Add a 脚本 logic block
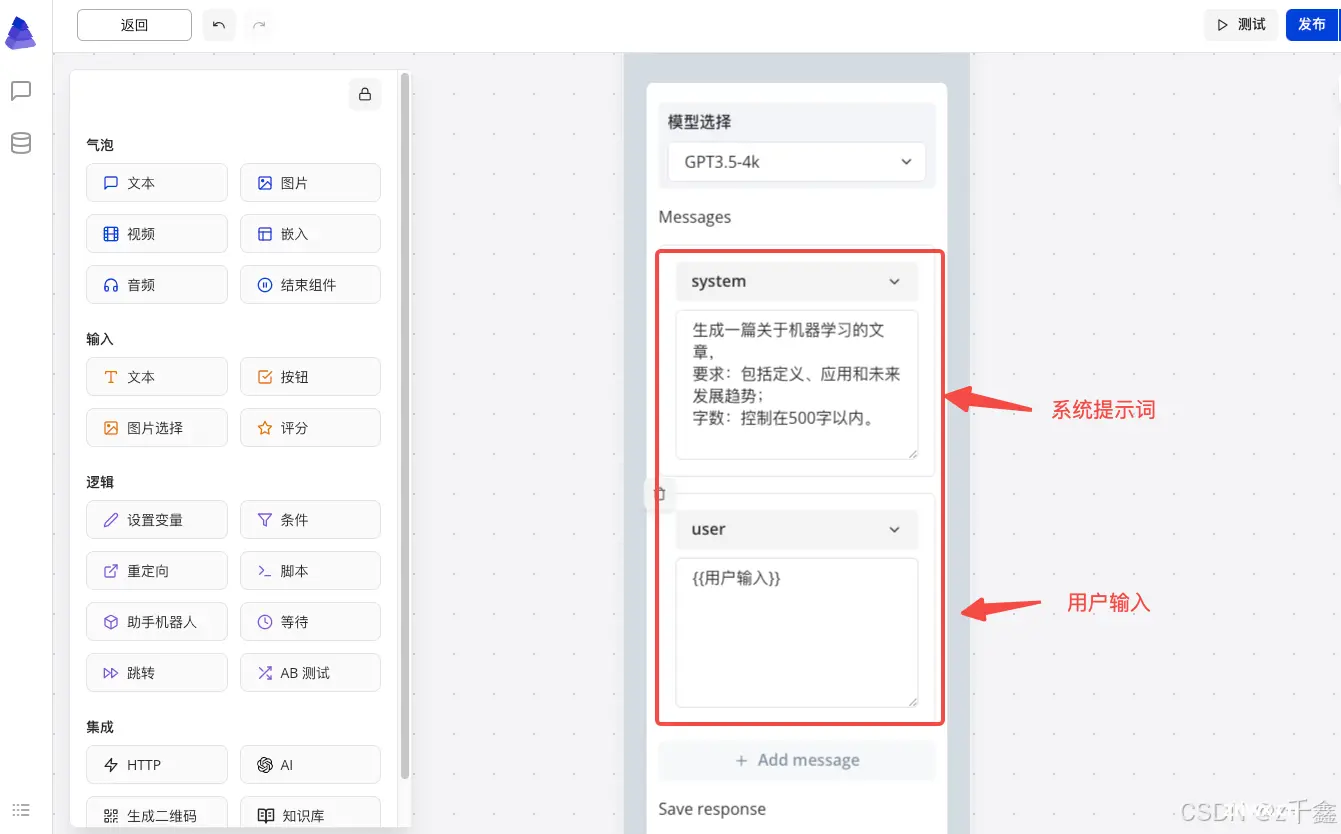 tap(310, 571)
